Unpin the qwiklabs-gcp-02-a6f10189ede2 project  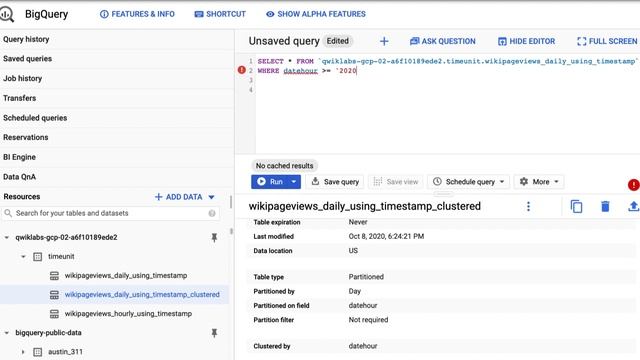214,238
